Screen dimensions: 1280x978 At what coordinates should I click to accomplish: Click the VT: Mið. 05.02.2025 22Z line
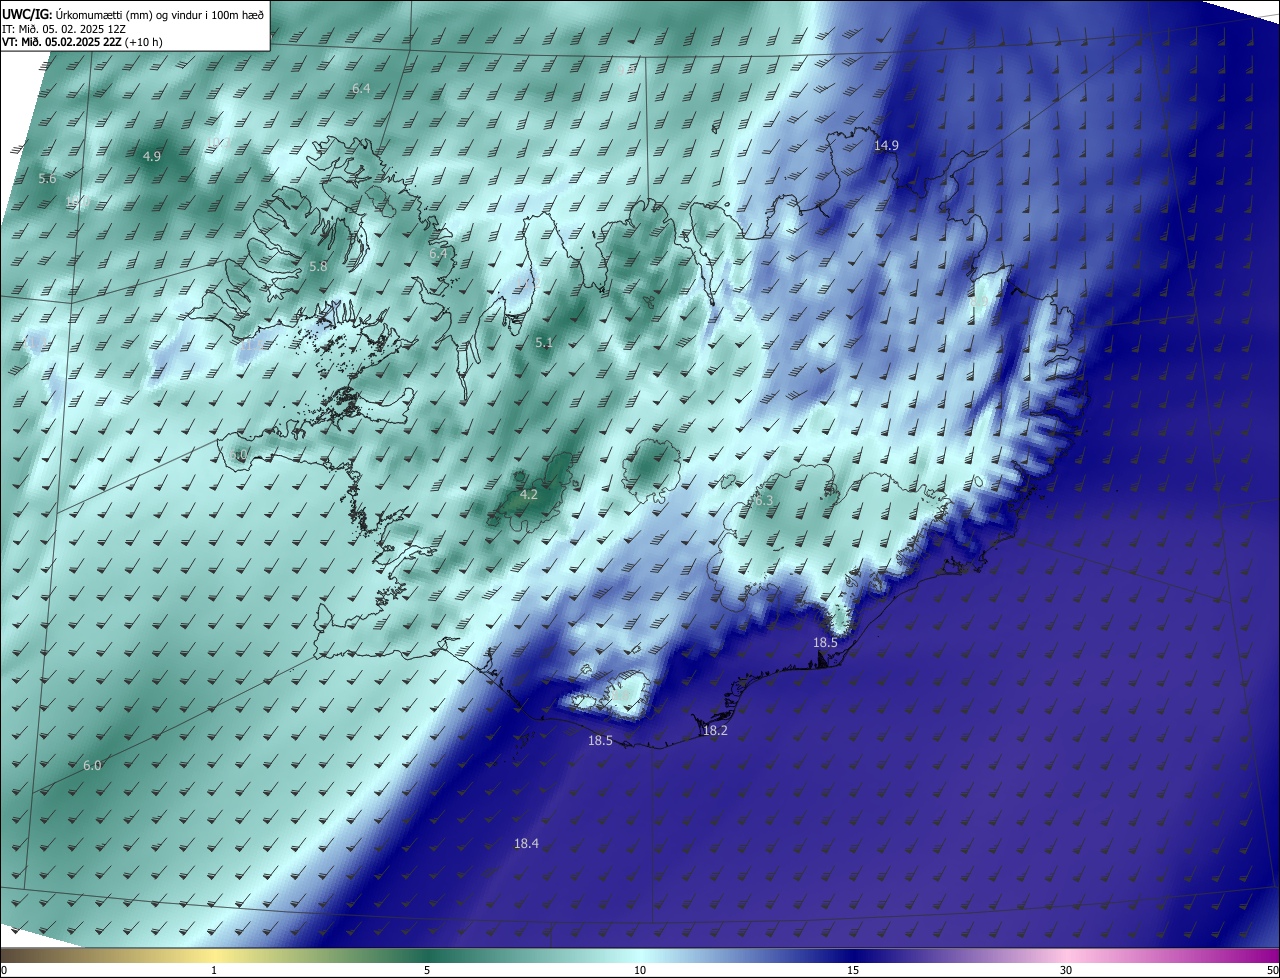point(82,42)
